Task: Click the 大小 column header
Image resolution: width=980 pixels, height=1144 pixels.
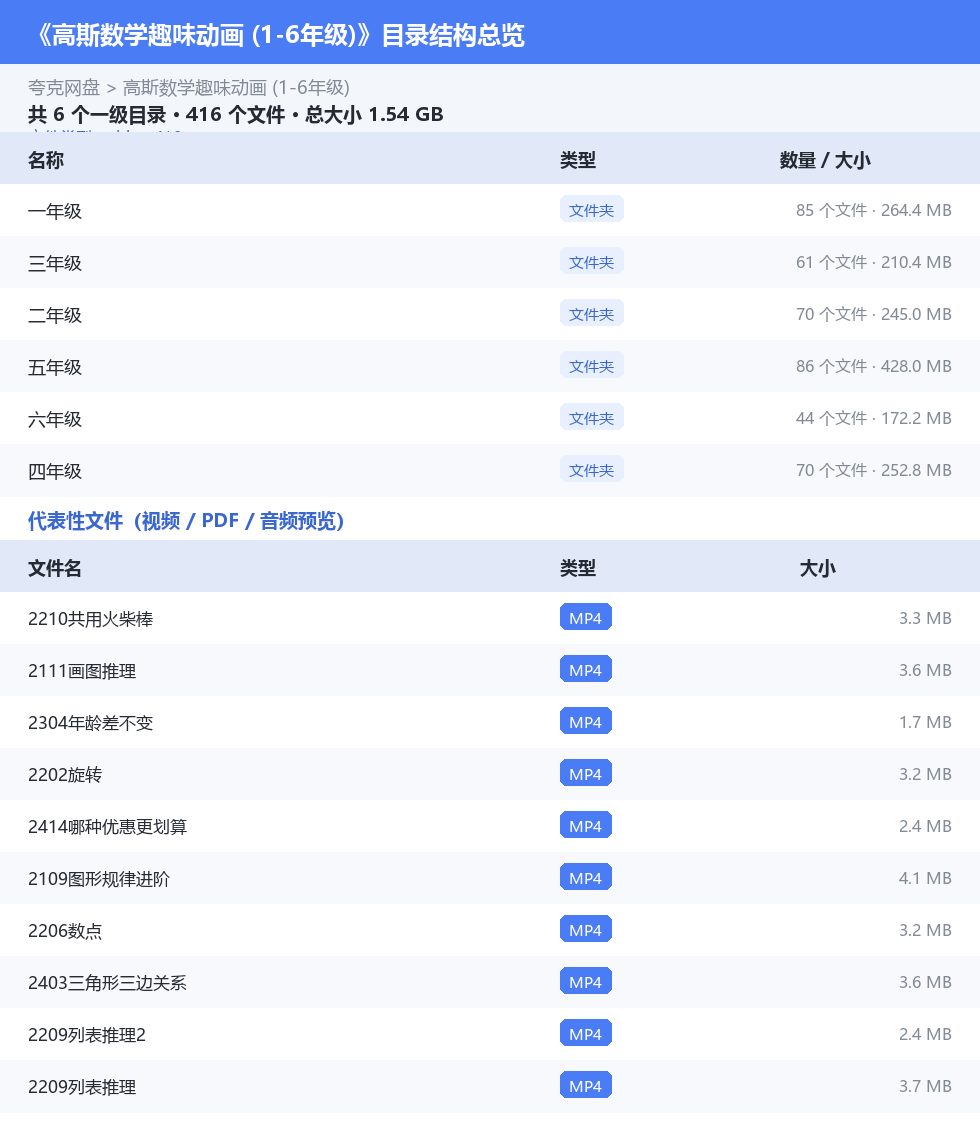Action: point(817,568)
